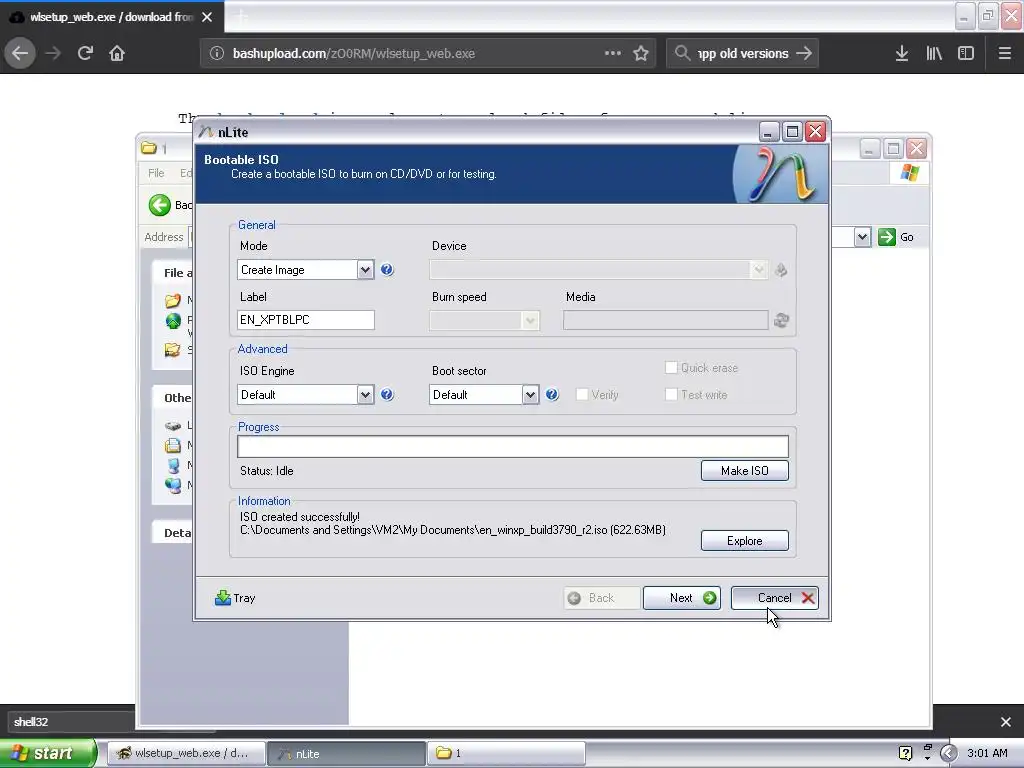The height and width of the screenshot is (768, 1024).
Task: Click the Status: Idle text
Action: click(266, 471)
